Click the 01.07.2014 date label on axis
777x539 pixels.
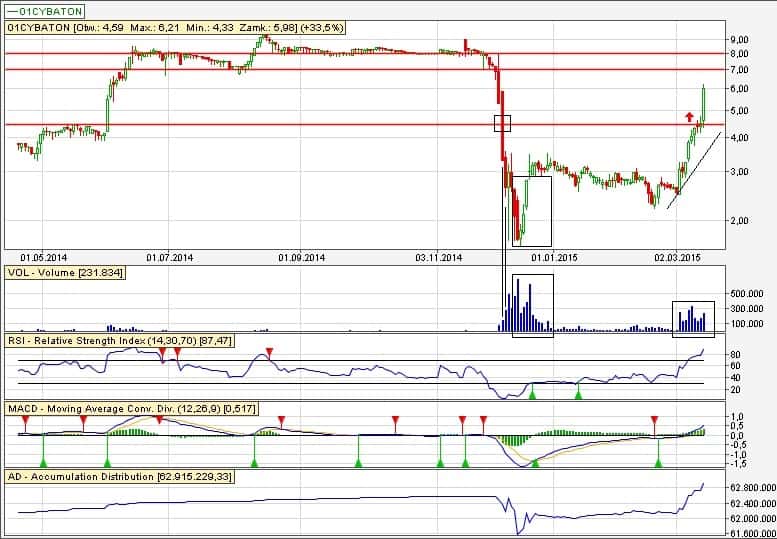170,257
